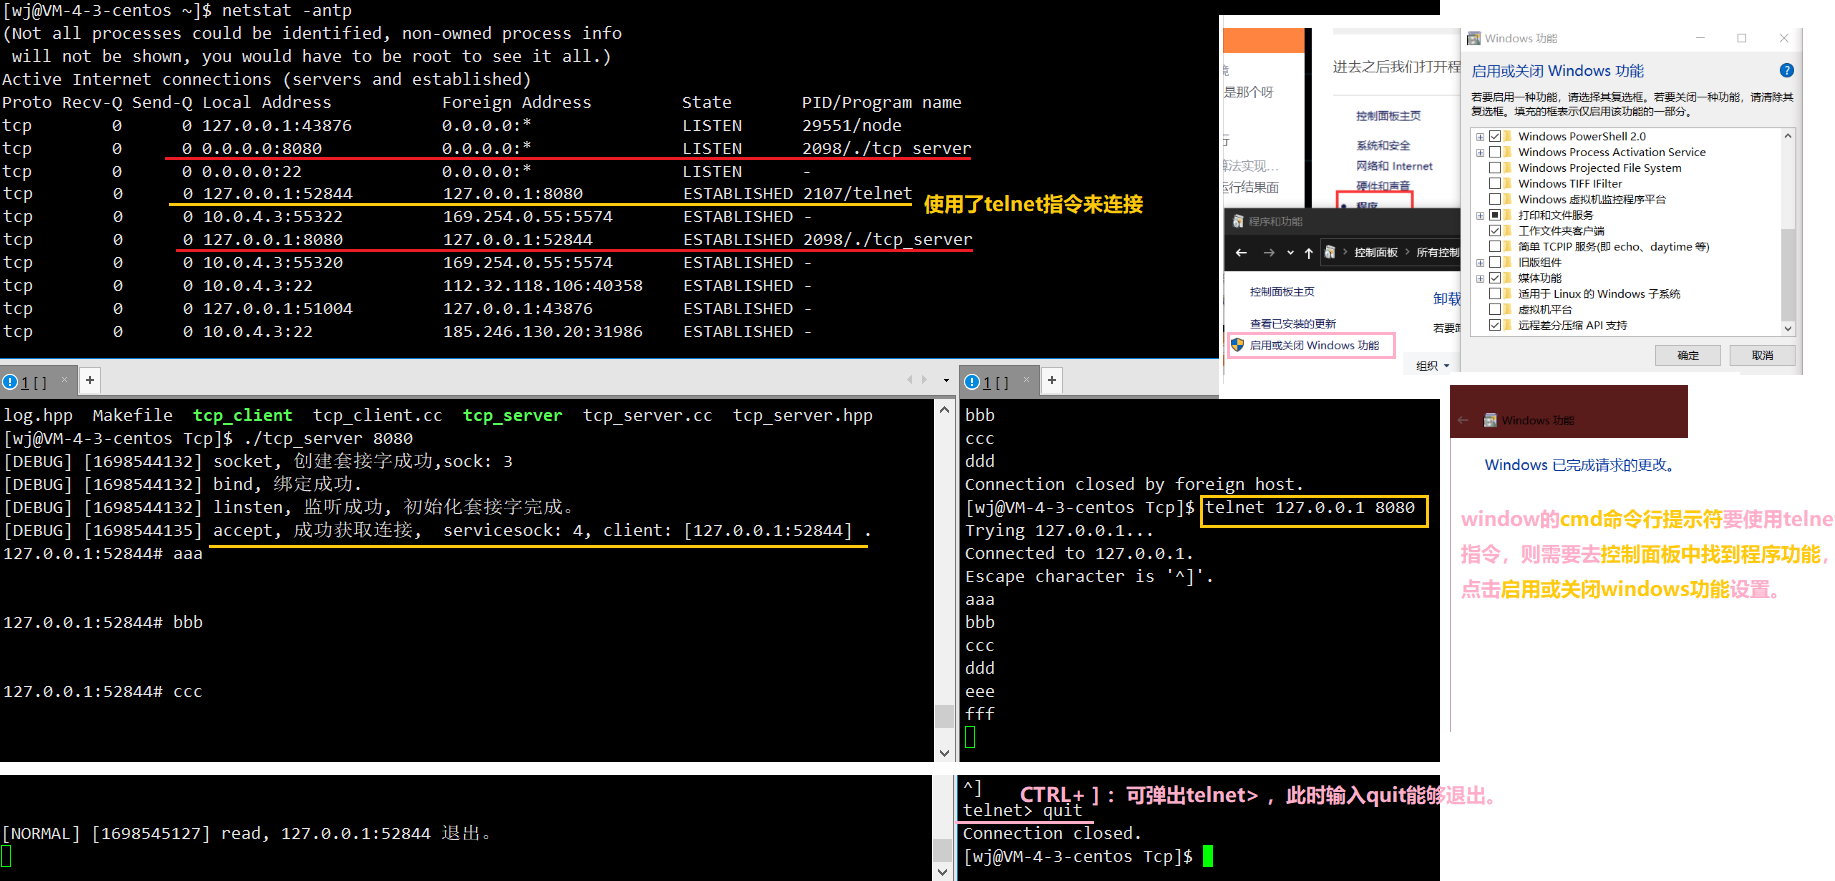Check Windows Process Activation Service
Screen dimensions: 1835x881
coord(1495,152)
